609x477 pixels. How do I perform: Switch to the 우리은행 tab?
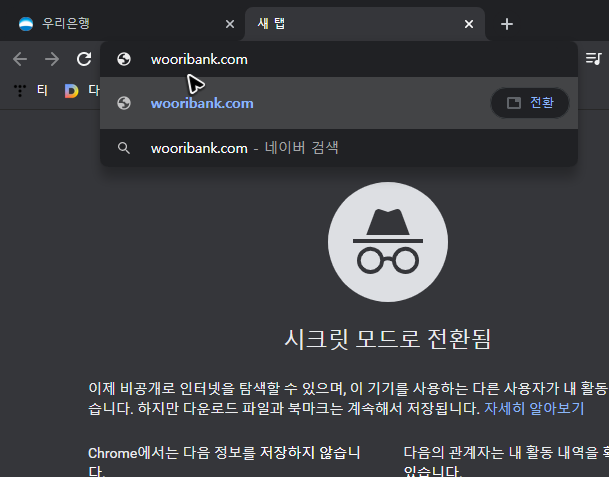124,24
